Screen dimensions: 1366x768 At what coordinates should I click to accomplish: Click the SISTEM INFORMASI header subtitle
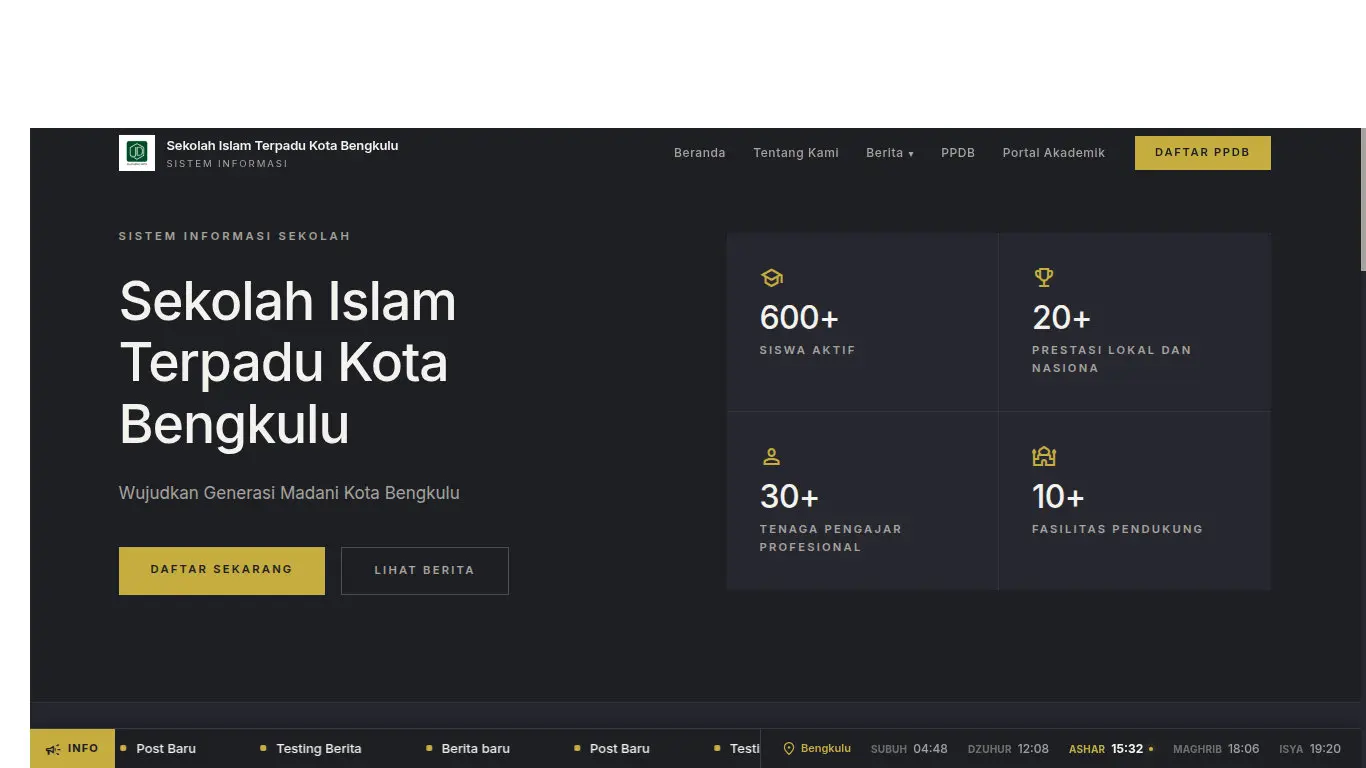click(x=227, y=164)
